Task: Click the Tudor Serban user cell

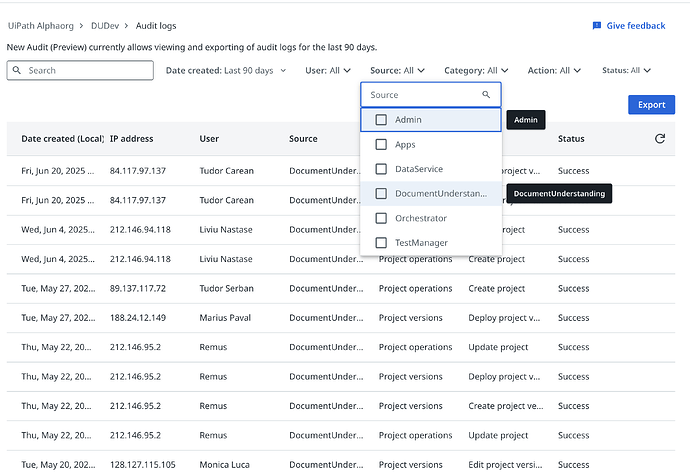Action: [x=226, y=288]
